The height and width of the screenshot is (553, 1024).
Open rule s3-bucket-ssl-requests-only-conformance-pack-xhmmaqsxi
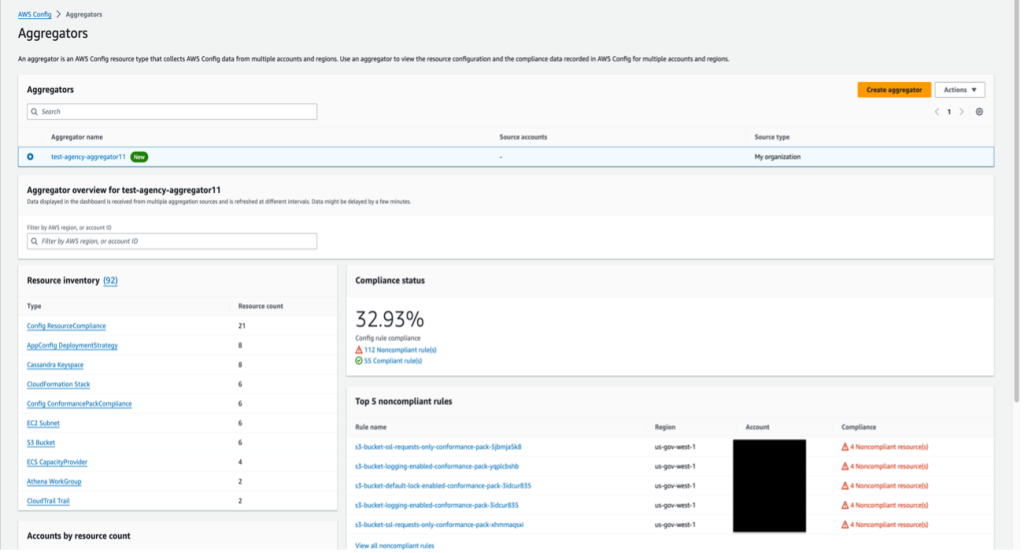tap(440, 525)
